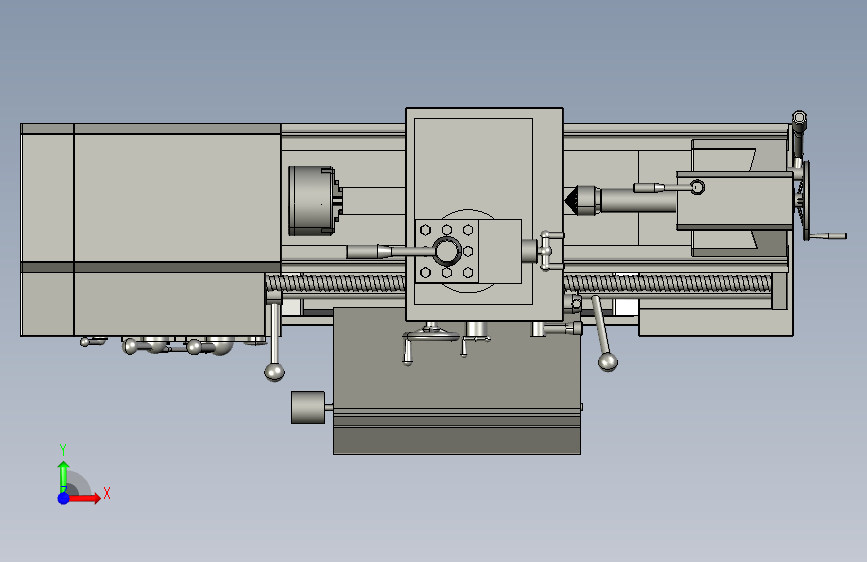Pick the top-left hex bolt on tool post
The height and width of the screenshot is (562, 867).
click(425, 230)
